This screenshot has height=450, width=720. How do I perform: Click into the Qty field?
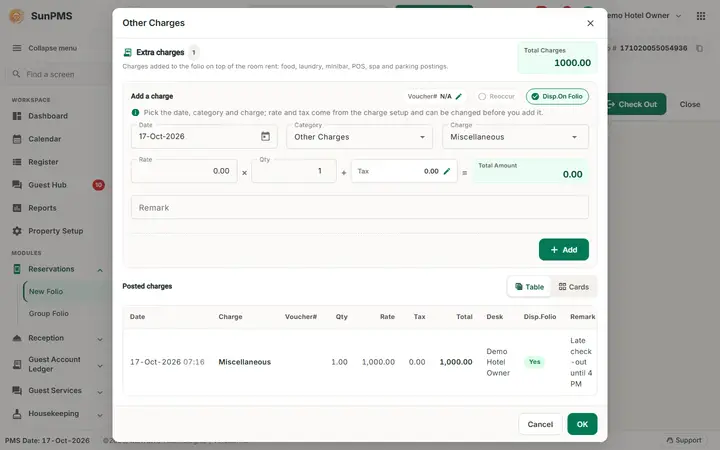click(294, 171)
